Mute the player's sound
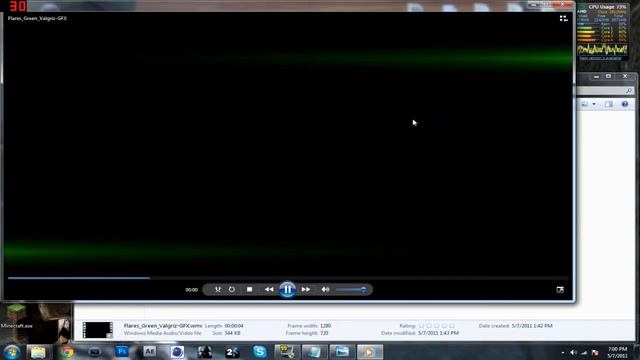The height and width of the screenshot is (360, 640). pos(325,289)
